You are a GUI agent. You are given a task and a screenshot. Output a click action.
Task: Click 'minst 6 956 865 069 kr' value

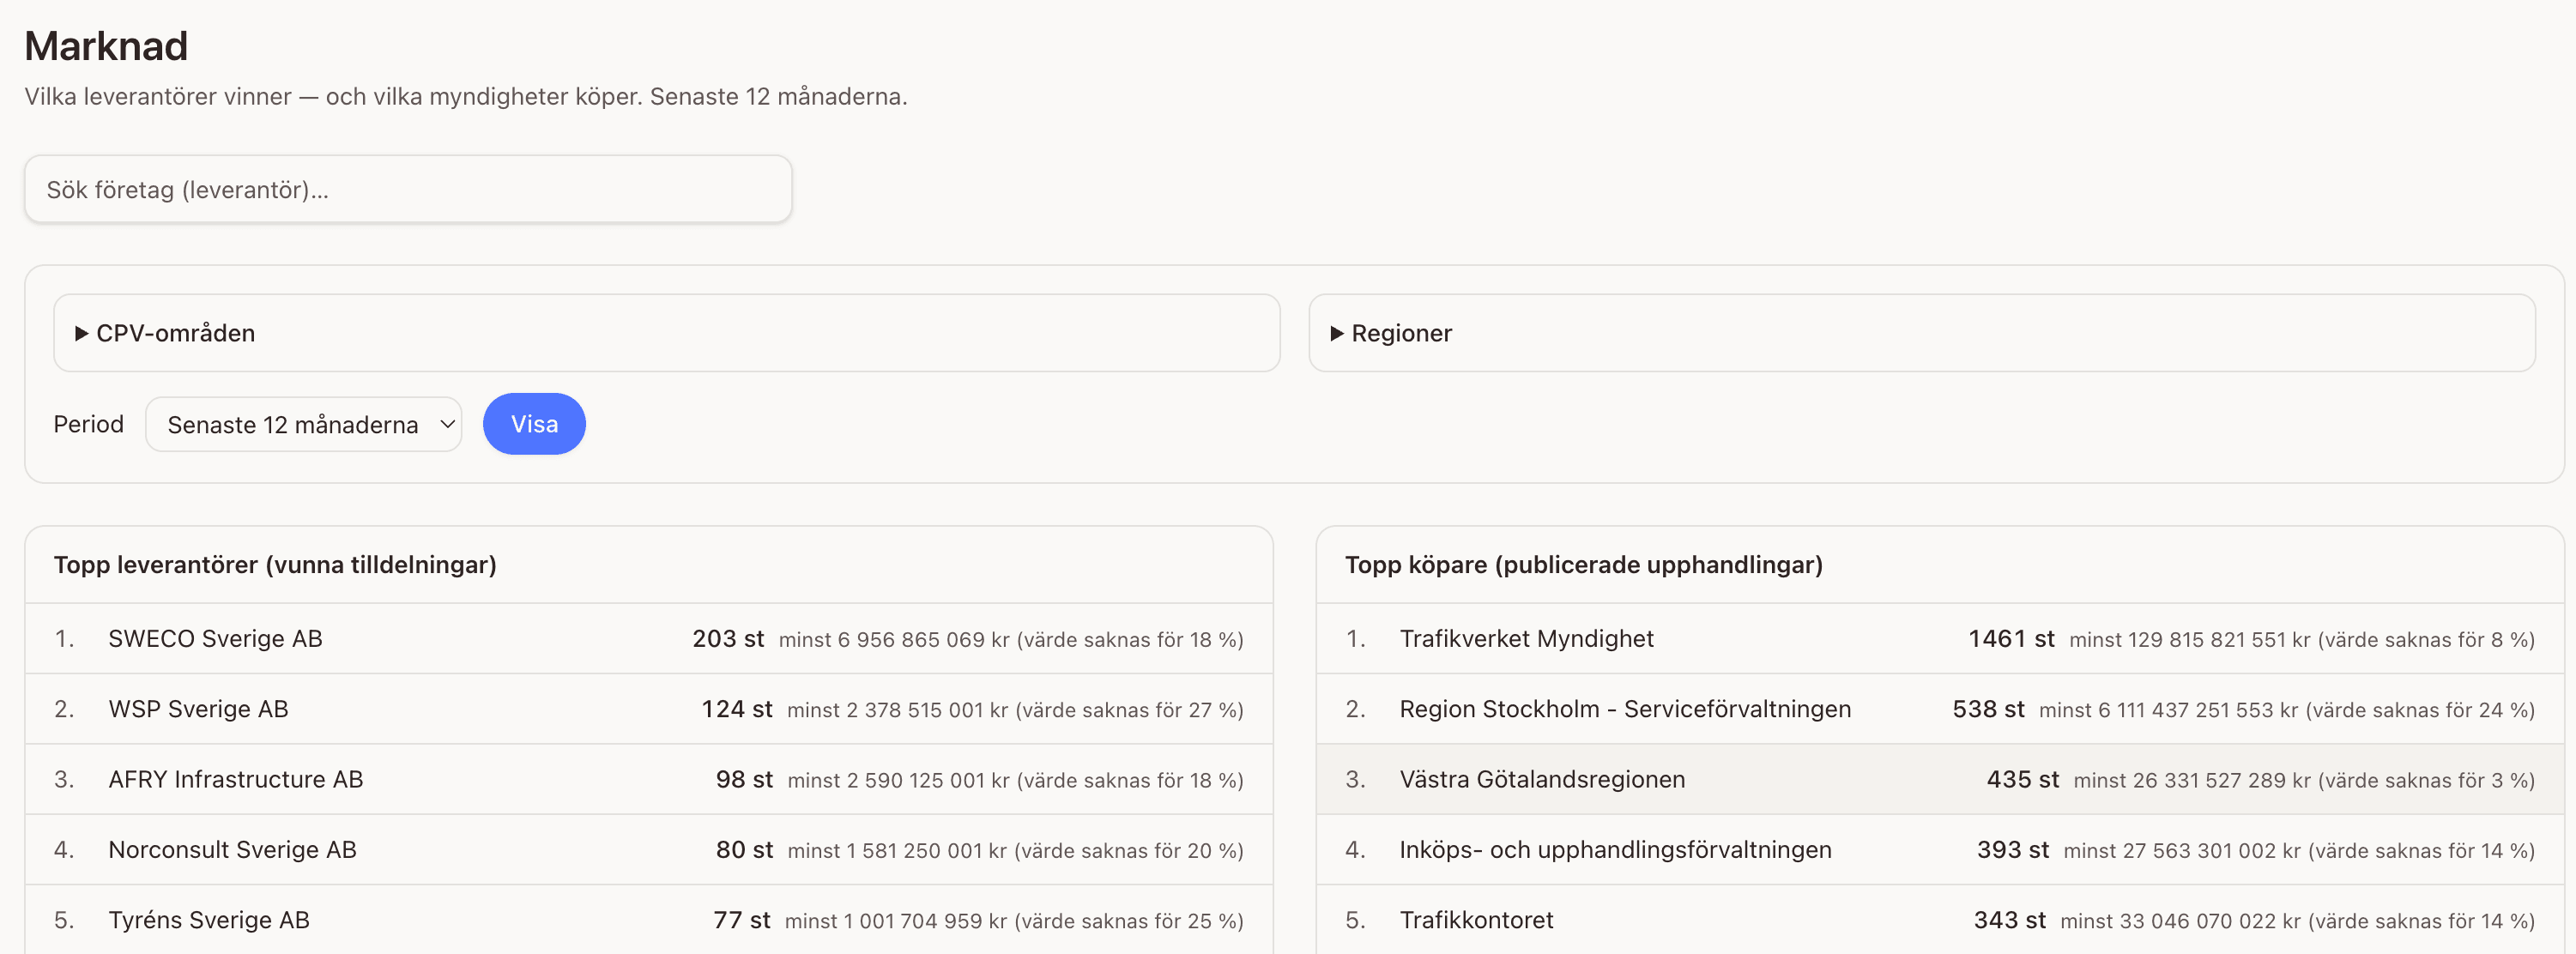point(894,640)
